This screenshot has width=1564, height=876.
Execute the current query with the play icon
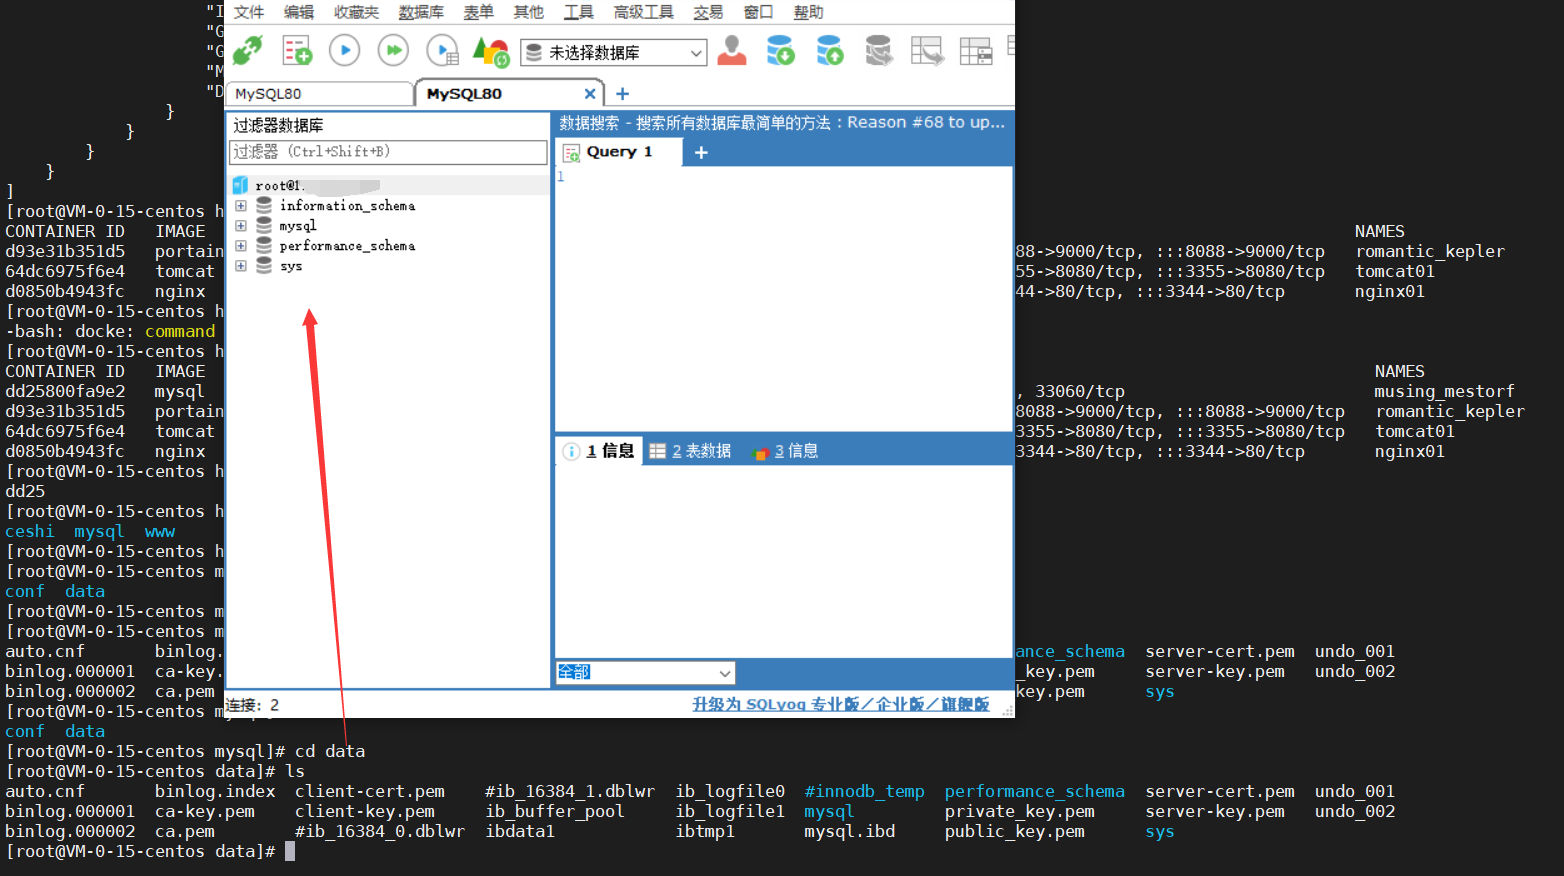coord(345,50)
